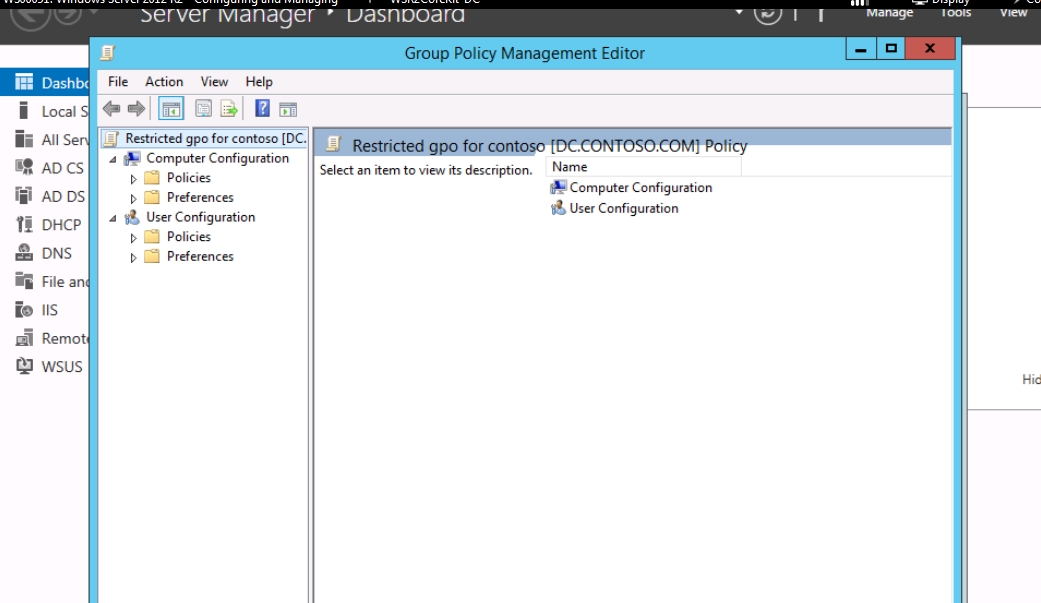Image resolution: width=1041 pixels, height=603 pixels.
Task: Expand Preferences under User Configuration
Action: [133, 257]
